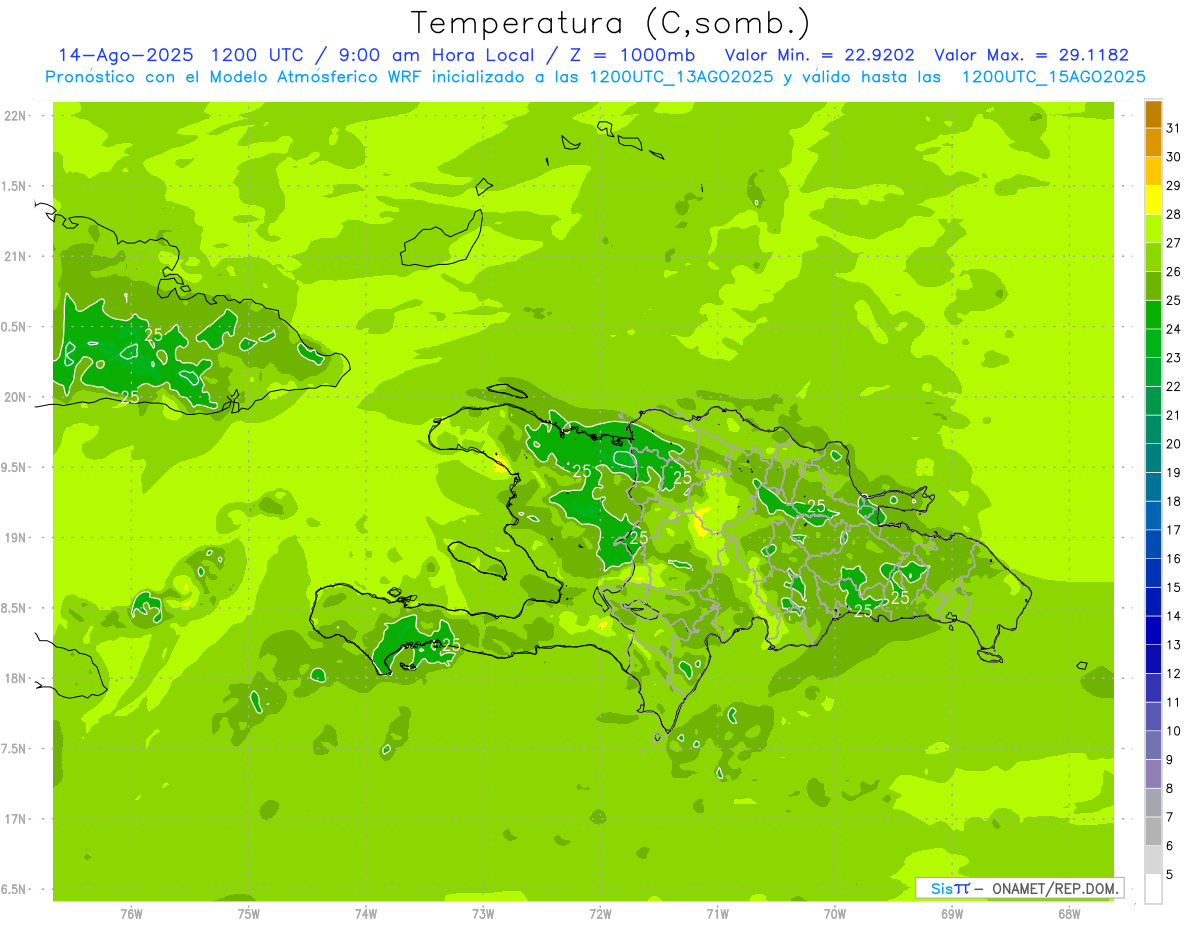Viewport: 1200px width, 927px height.
Task: Click the '68W' longitude label
Action: (1068, 914)
